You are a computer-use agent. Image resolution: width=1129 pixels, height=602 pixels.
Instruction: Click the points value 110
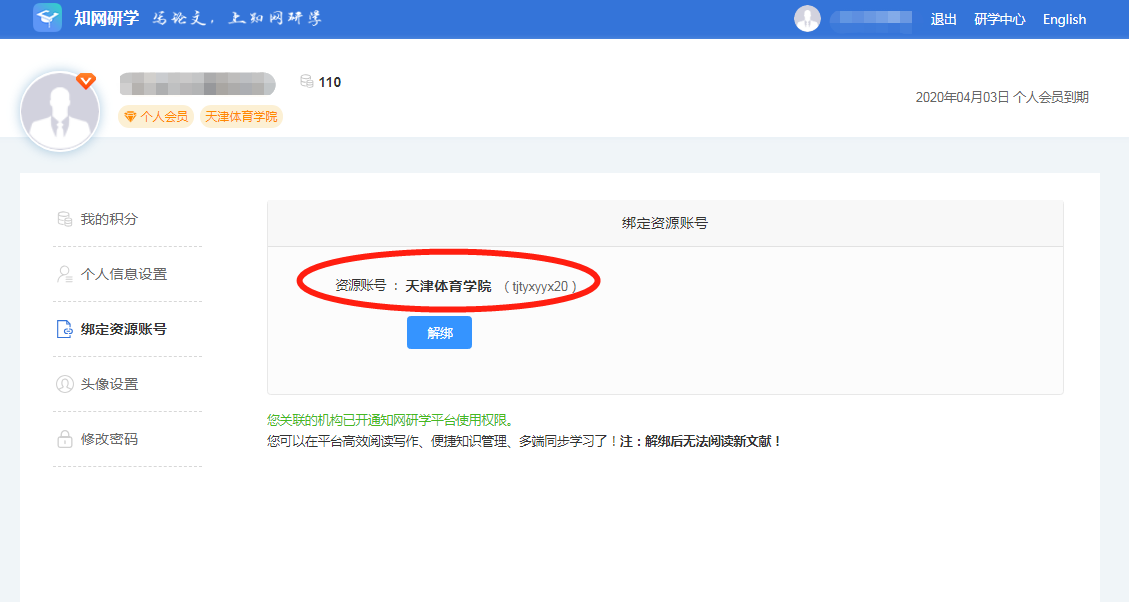(x=330, y=82)
